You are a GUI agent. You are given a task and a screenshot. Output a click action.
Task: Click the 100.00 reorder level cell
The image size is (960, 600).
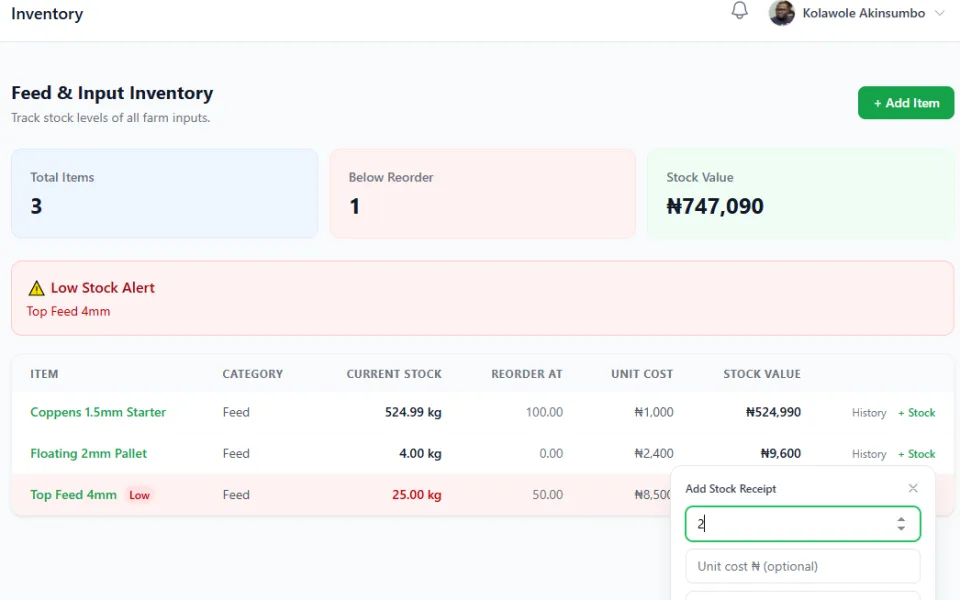tap(544, 412)
